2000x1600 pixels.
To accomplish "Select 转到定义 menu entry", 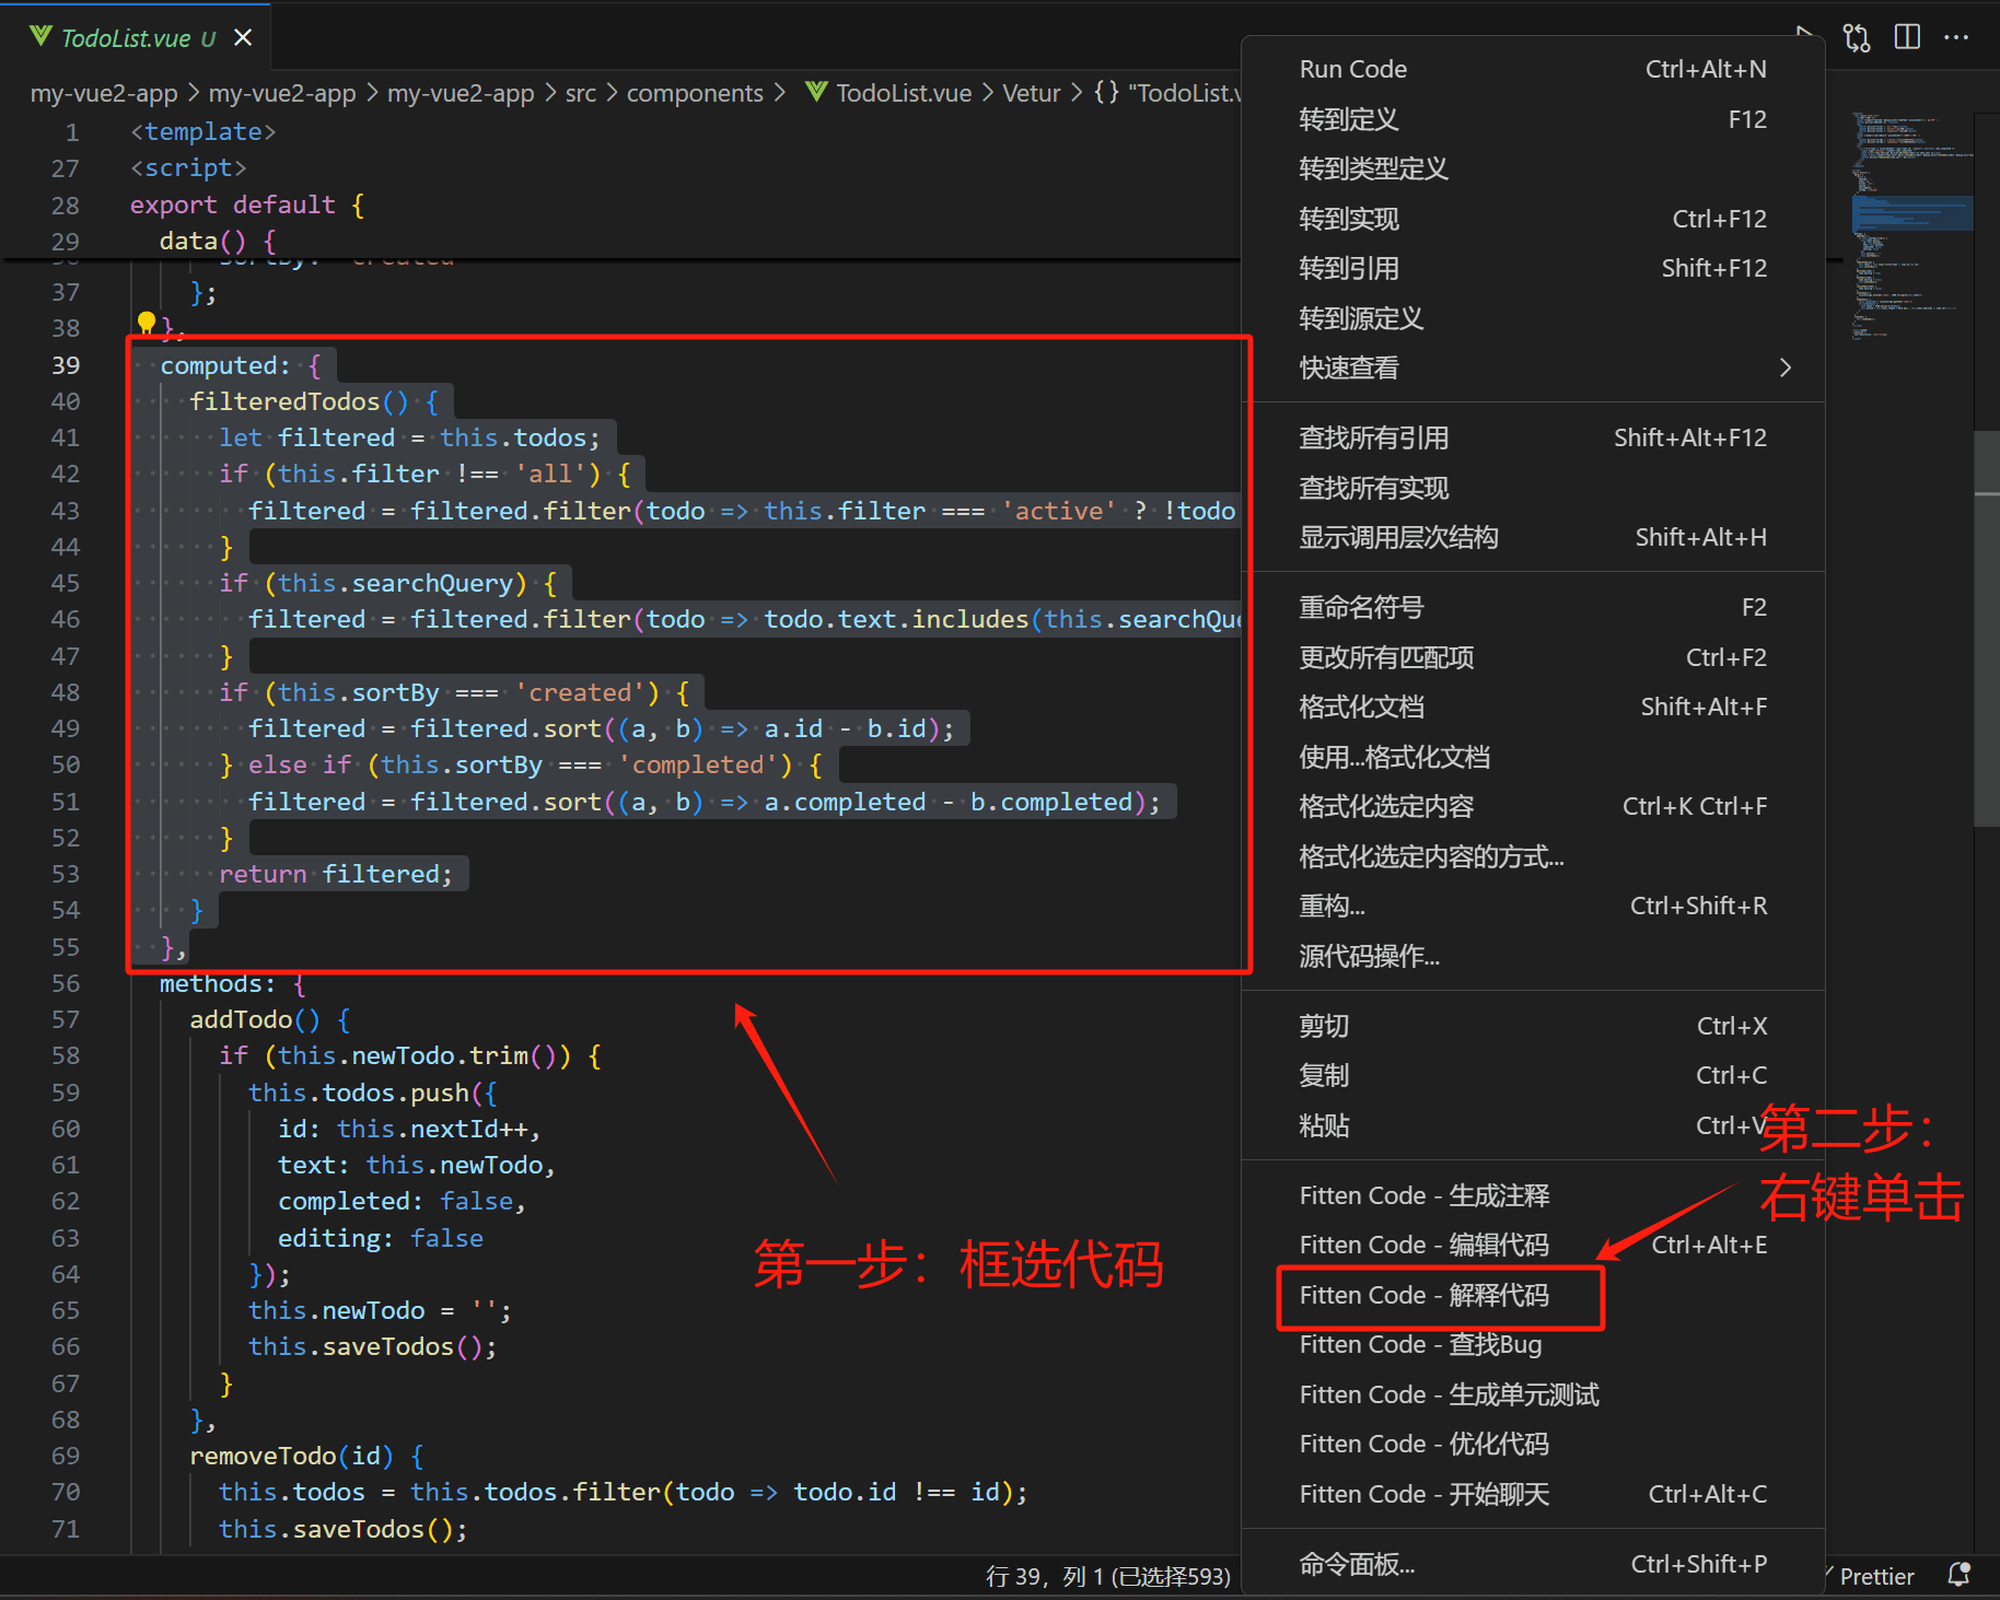I will 1533,119.
